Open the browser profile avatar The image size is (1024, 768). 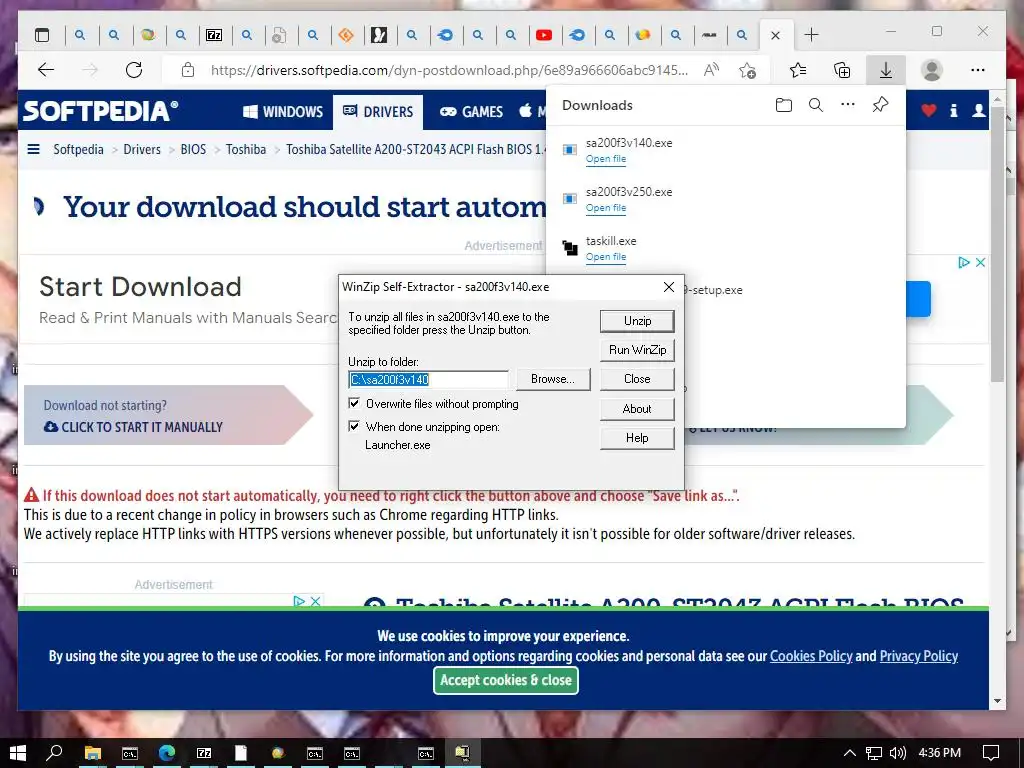(932, 70)
